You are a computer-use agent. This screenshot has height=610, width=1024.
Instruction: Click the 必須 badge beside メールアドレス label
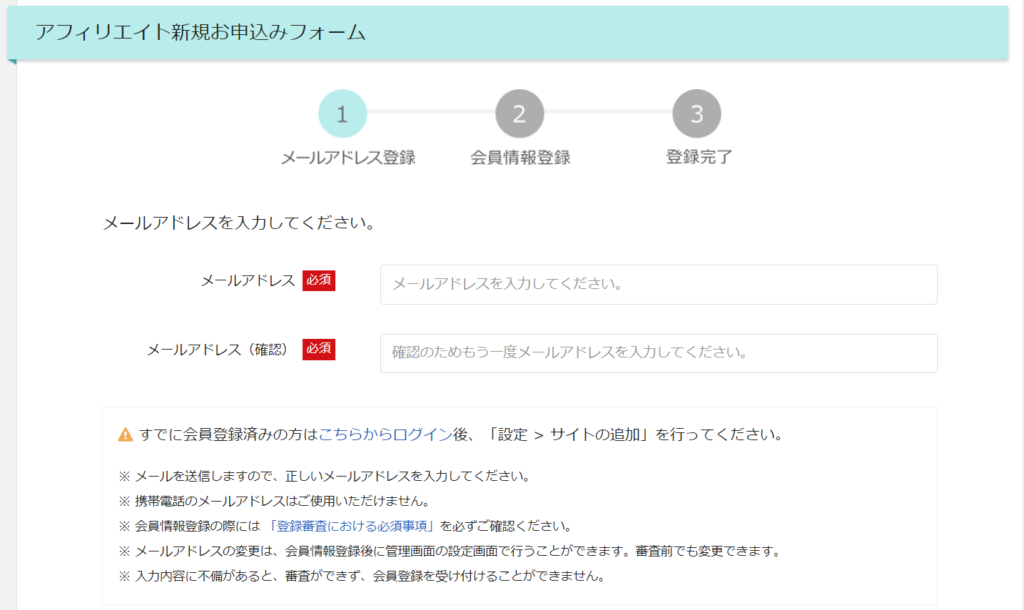point(319,280)
